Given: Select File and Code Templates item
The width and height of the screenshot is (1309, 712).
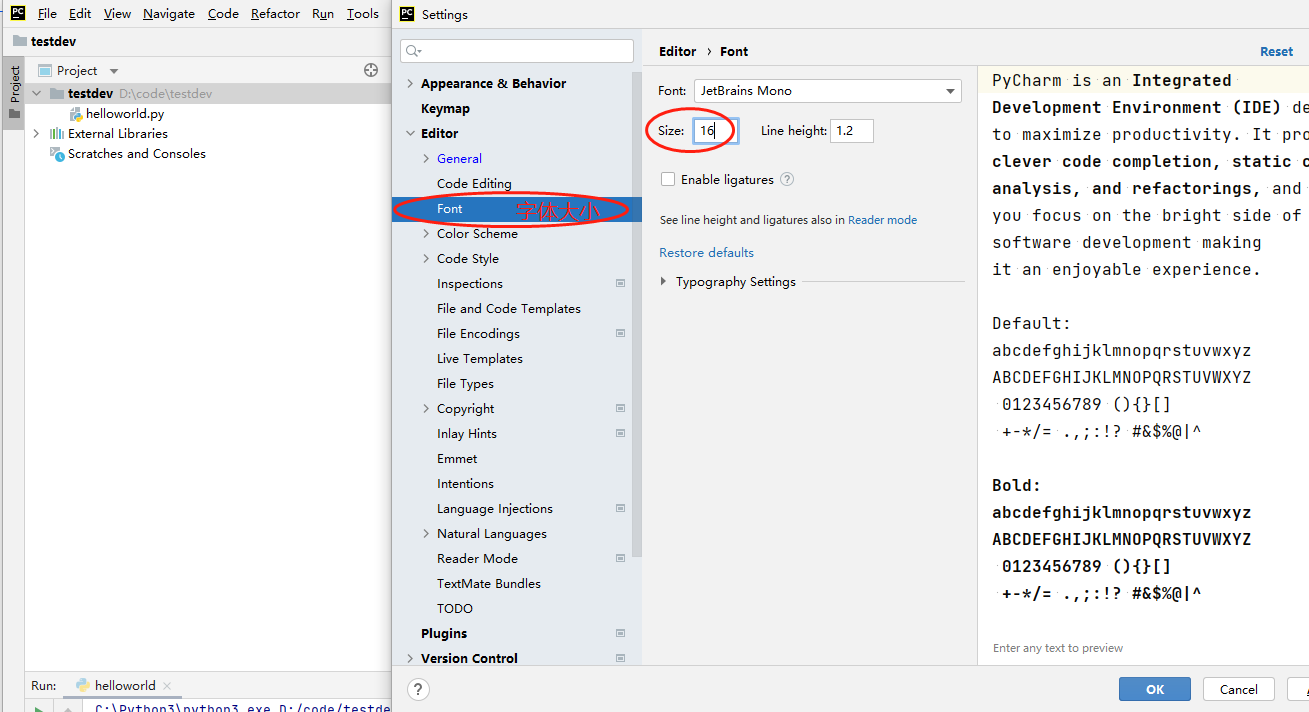Looking at the screenshot, I should point(509,309).
